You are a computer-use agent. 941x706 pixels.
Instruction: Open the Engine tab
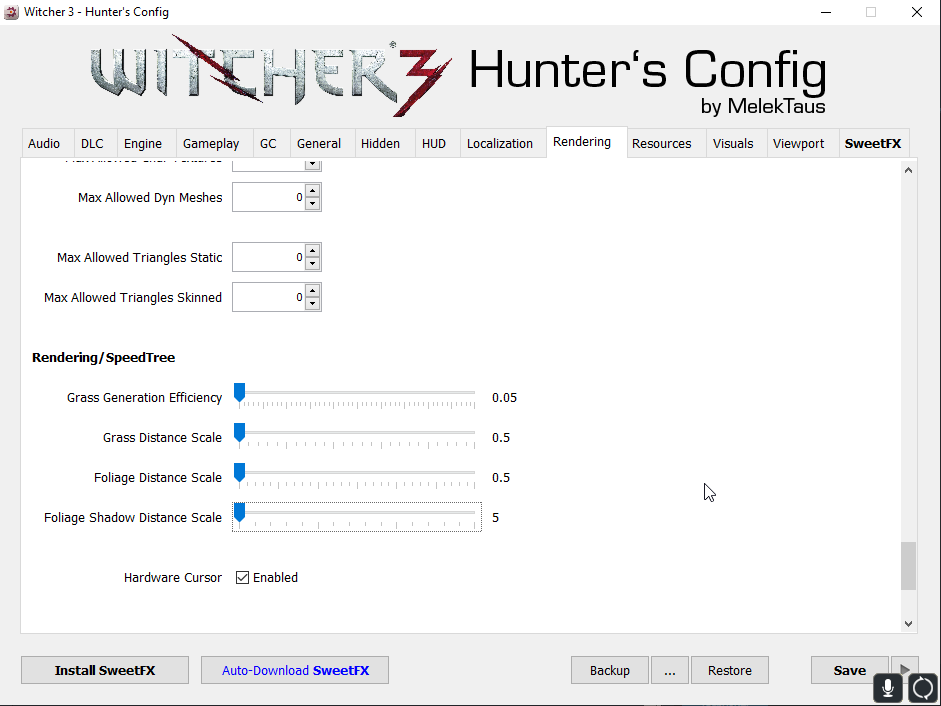(146, 143)
